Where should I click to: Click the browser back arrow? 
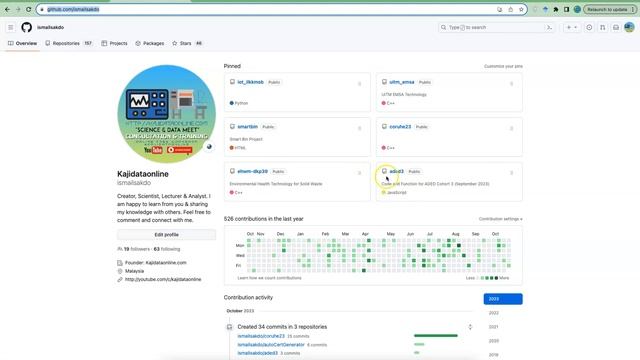(7, 9)
